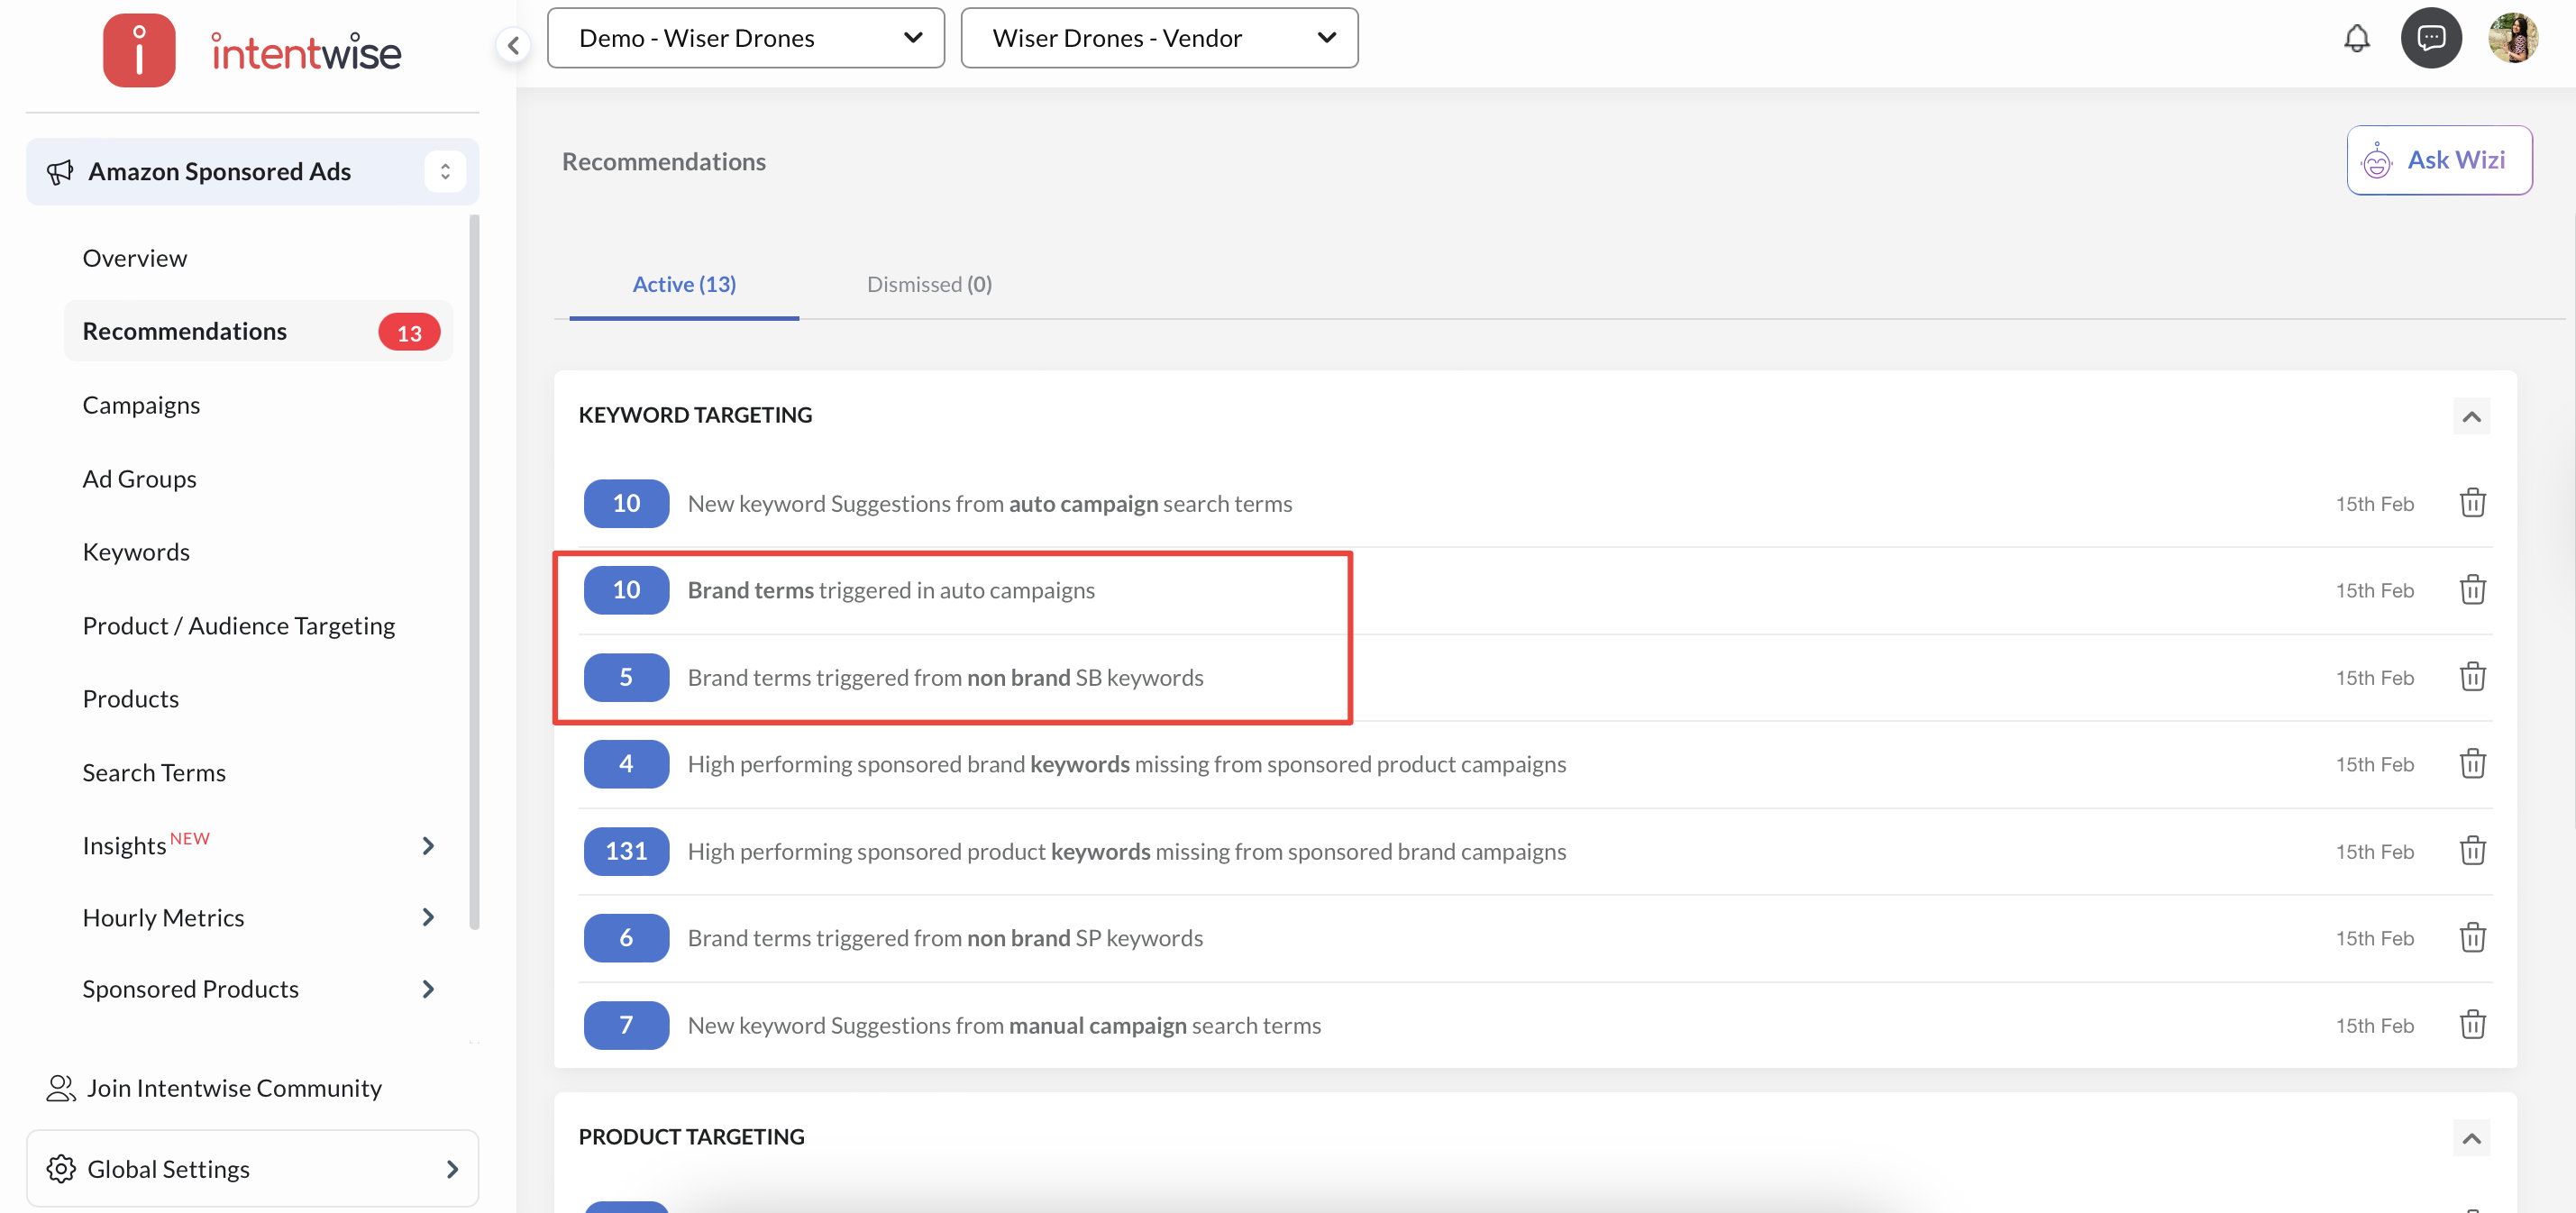The image size is (2576, 1213).
Task: Click the sidebar vertical scrollbar
Action: point(474,570)
